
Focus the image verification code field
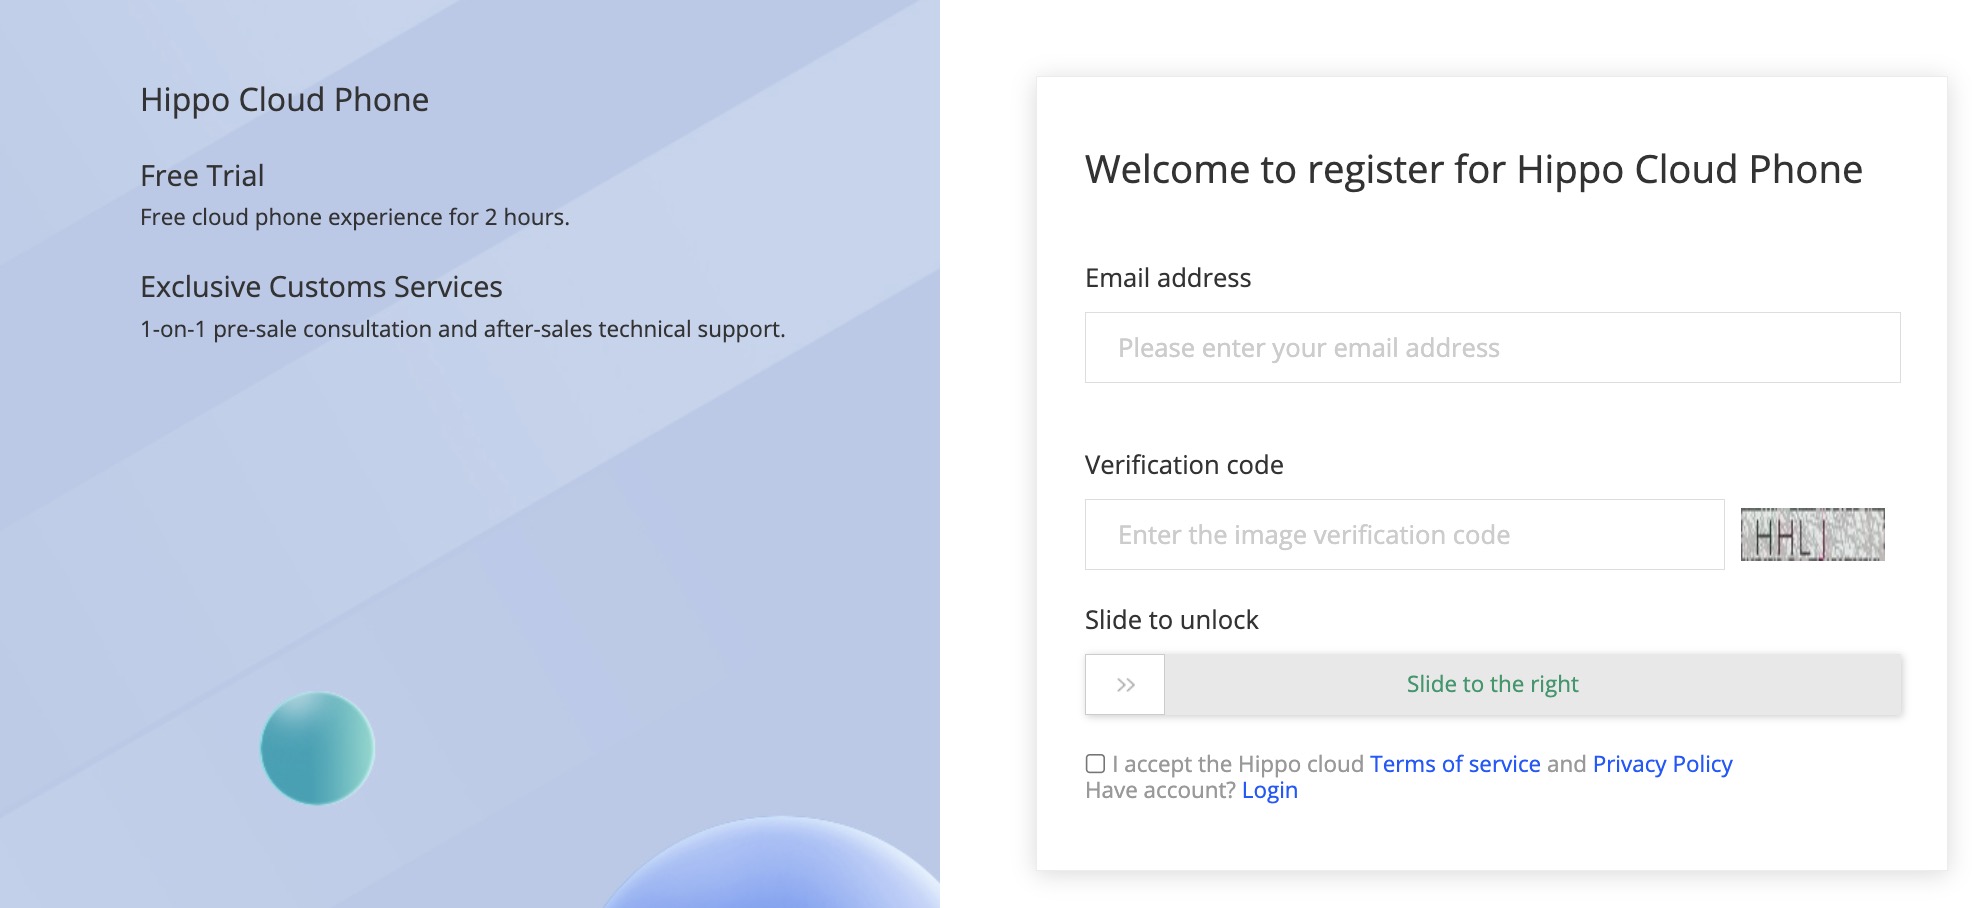click(x=1404, y=535)
